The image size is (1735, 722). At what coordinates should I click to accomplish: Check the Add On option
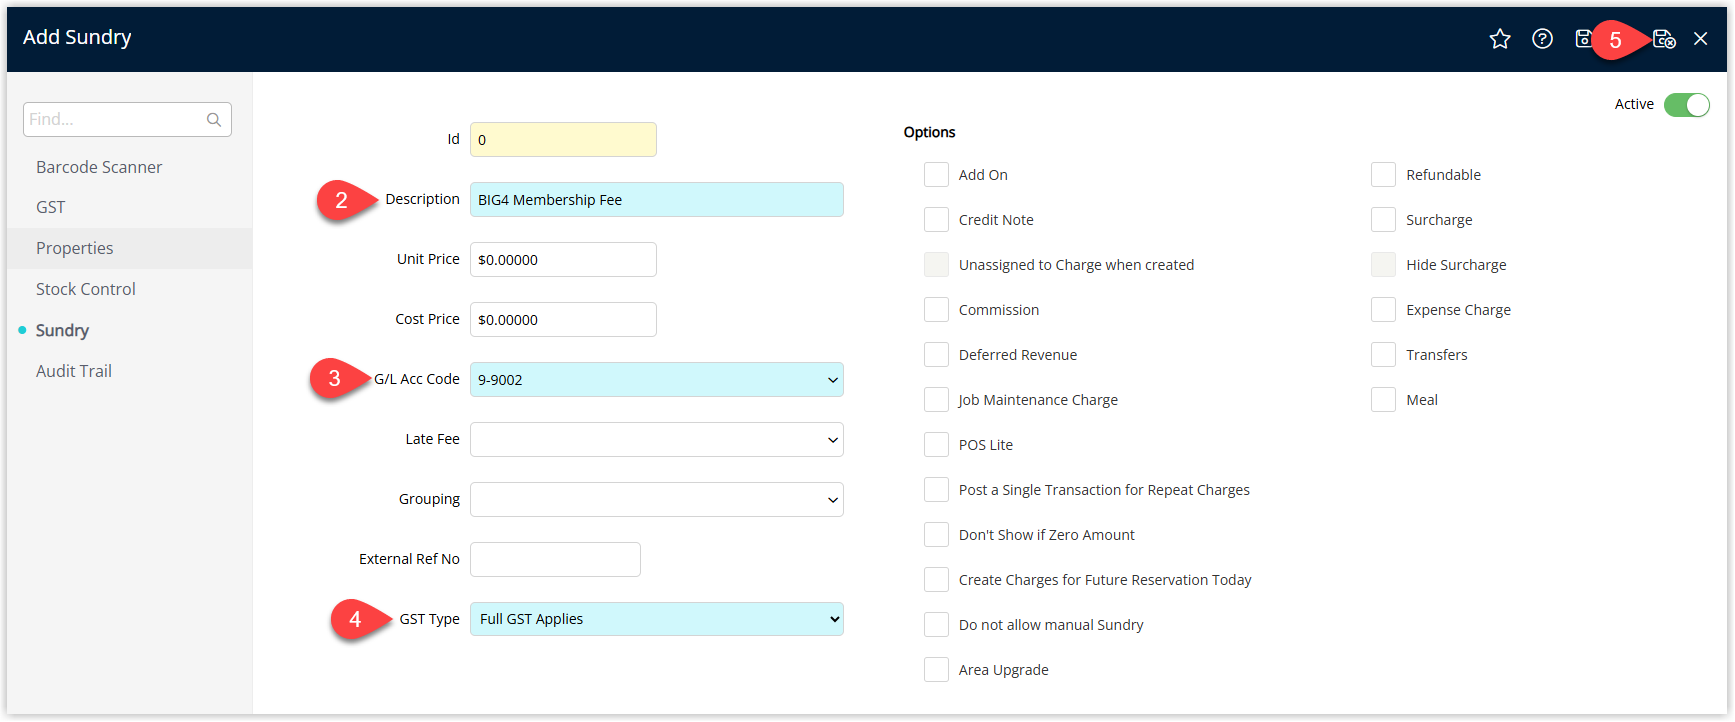pyautogui.click(x=936, y=175)
